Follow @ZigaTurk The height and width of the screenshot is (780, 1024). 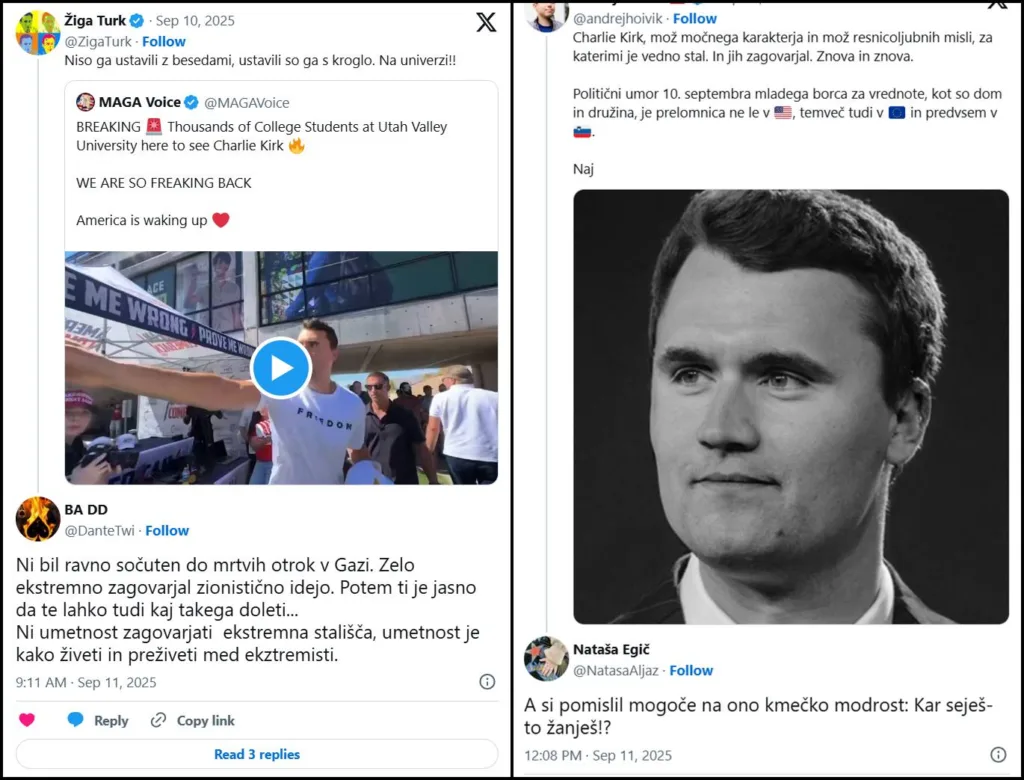click(x=164, y=42)
